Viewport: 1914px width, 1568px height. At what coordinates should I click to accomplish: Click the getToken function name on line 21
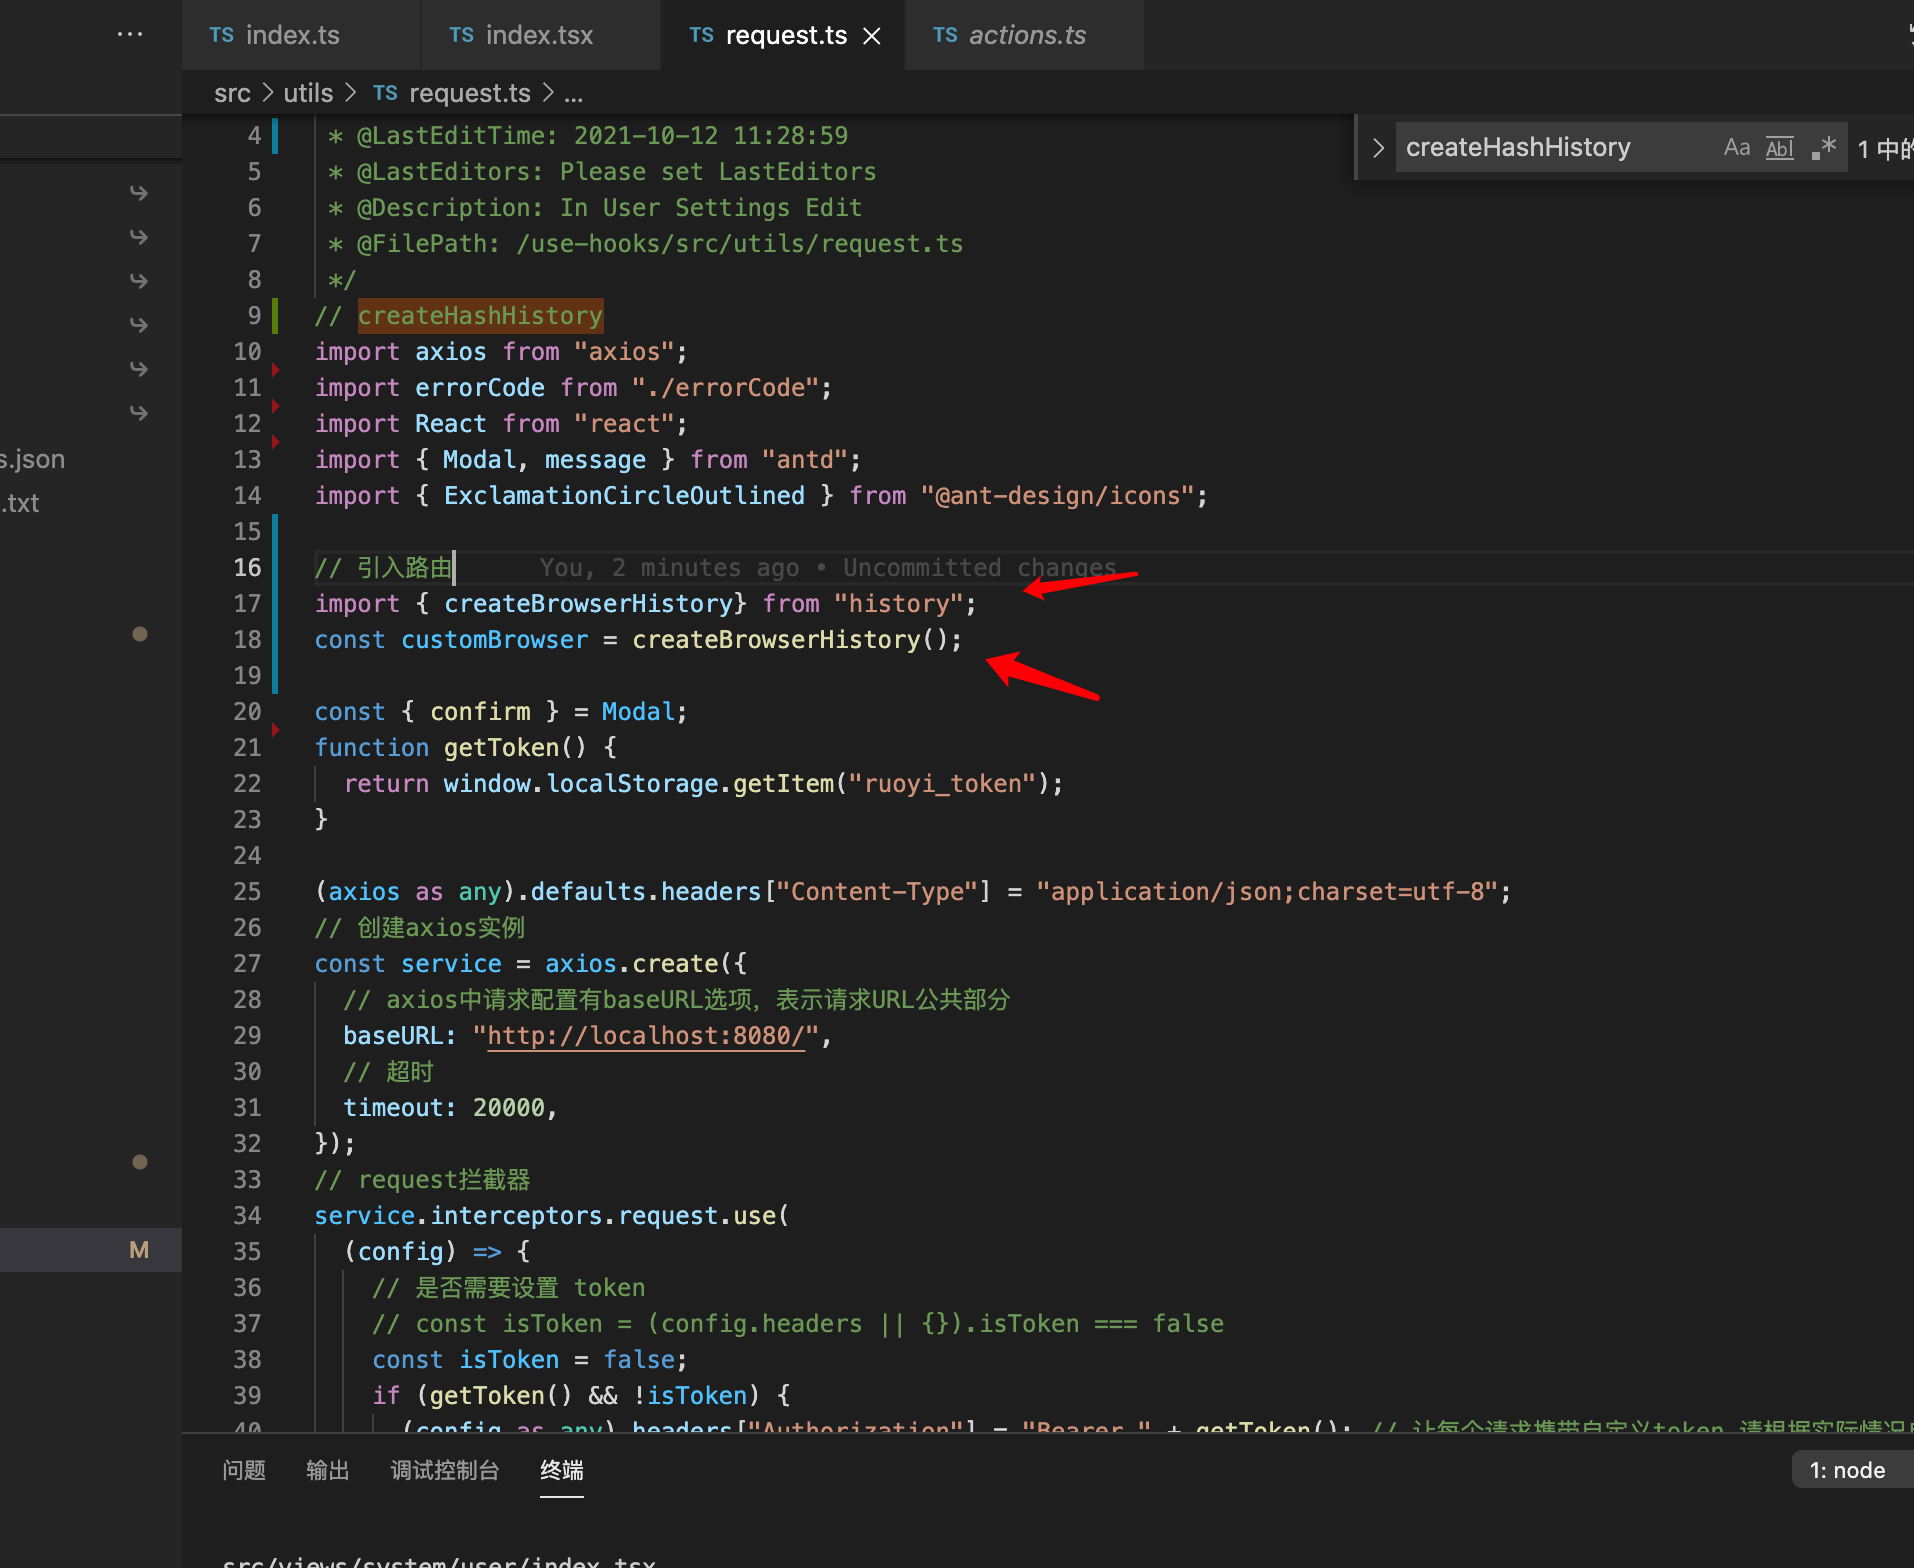[501, 748]
